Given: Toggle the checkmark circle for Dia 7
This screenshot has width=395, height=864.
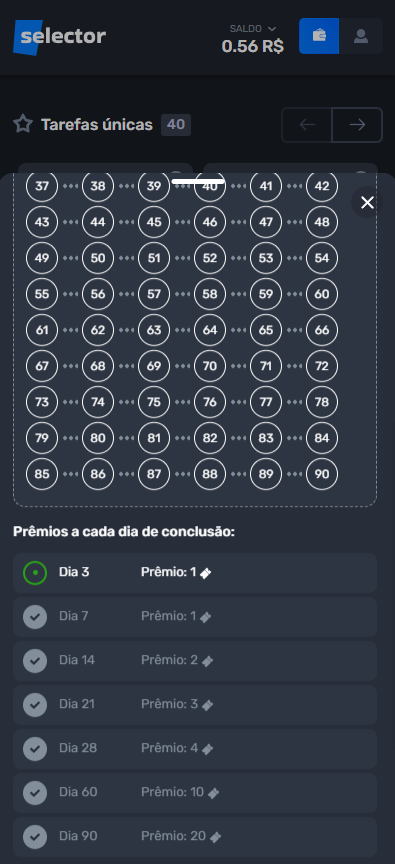Looking at the screenshot, I should coord(35,617).
